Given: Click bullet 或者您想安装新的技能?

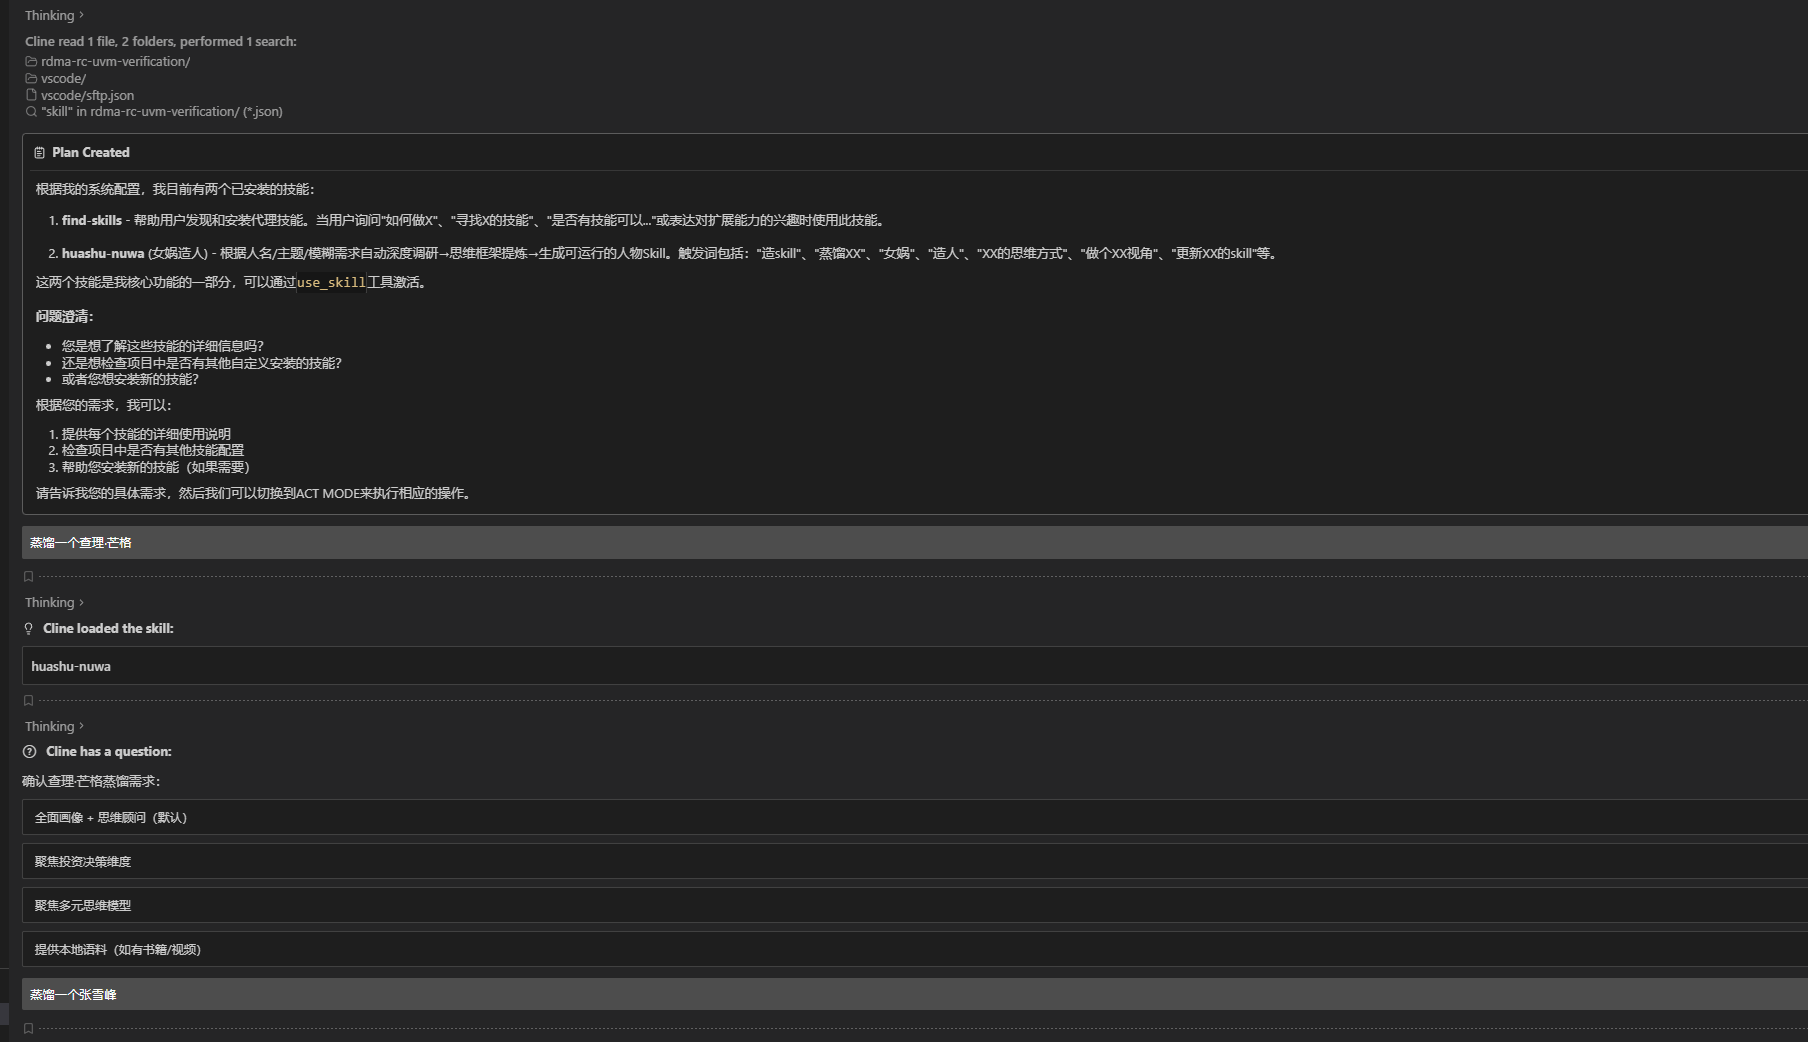Looking at the screenshot, I should (130, 379).
